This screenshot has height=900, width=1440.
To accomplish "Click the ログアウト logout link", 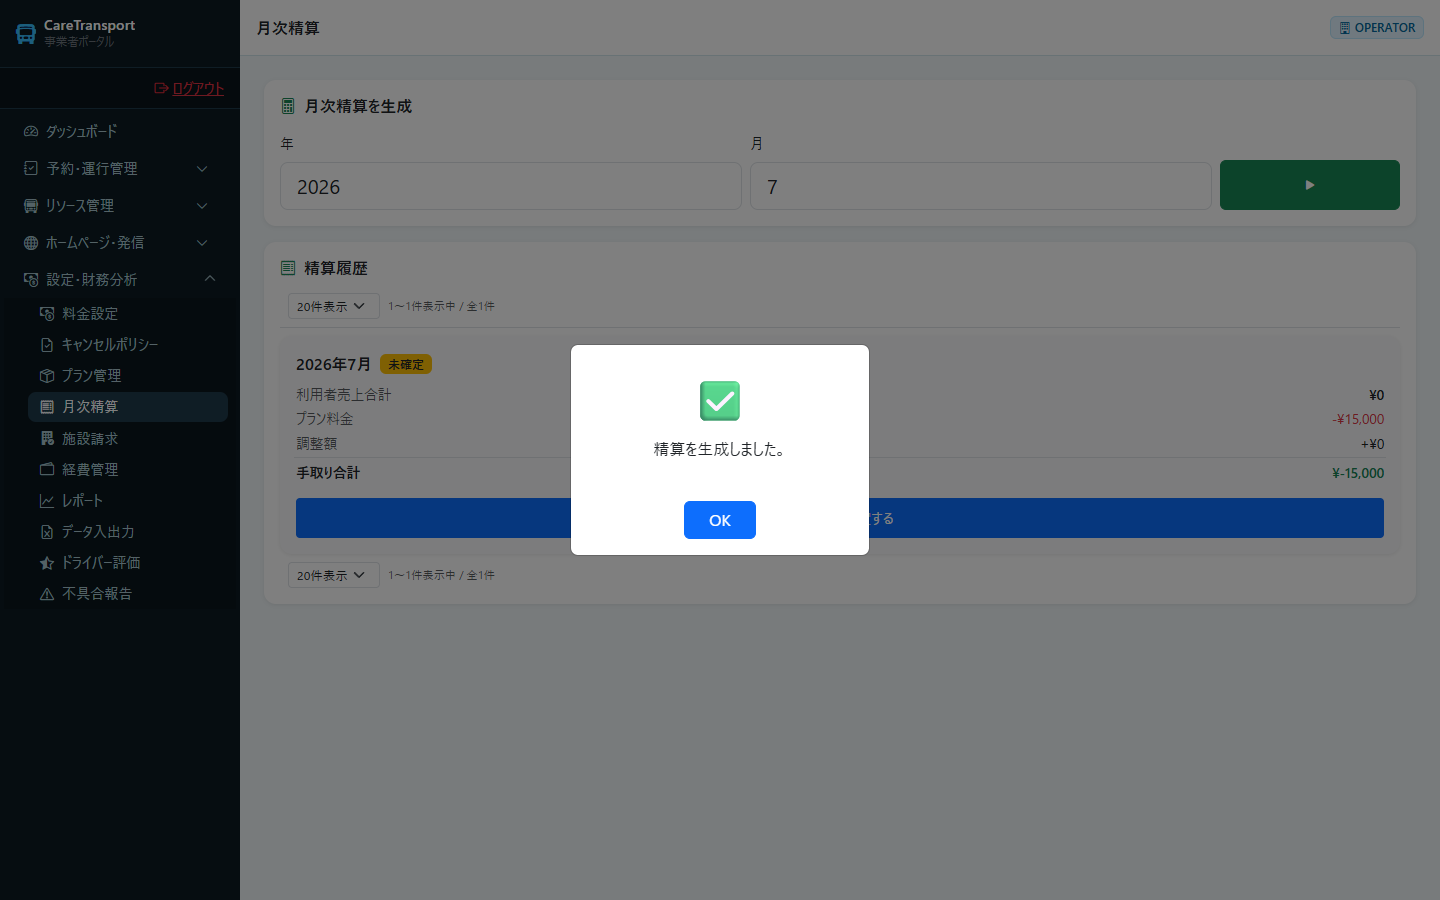I will pyautogui.click(x=198, y=88).
